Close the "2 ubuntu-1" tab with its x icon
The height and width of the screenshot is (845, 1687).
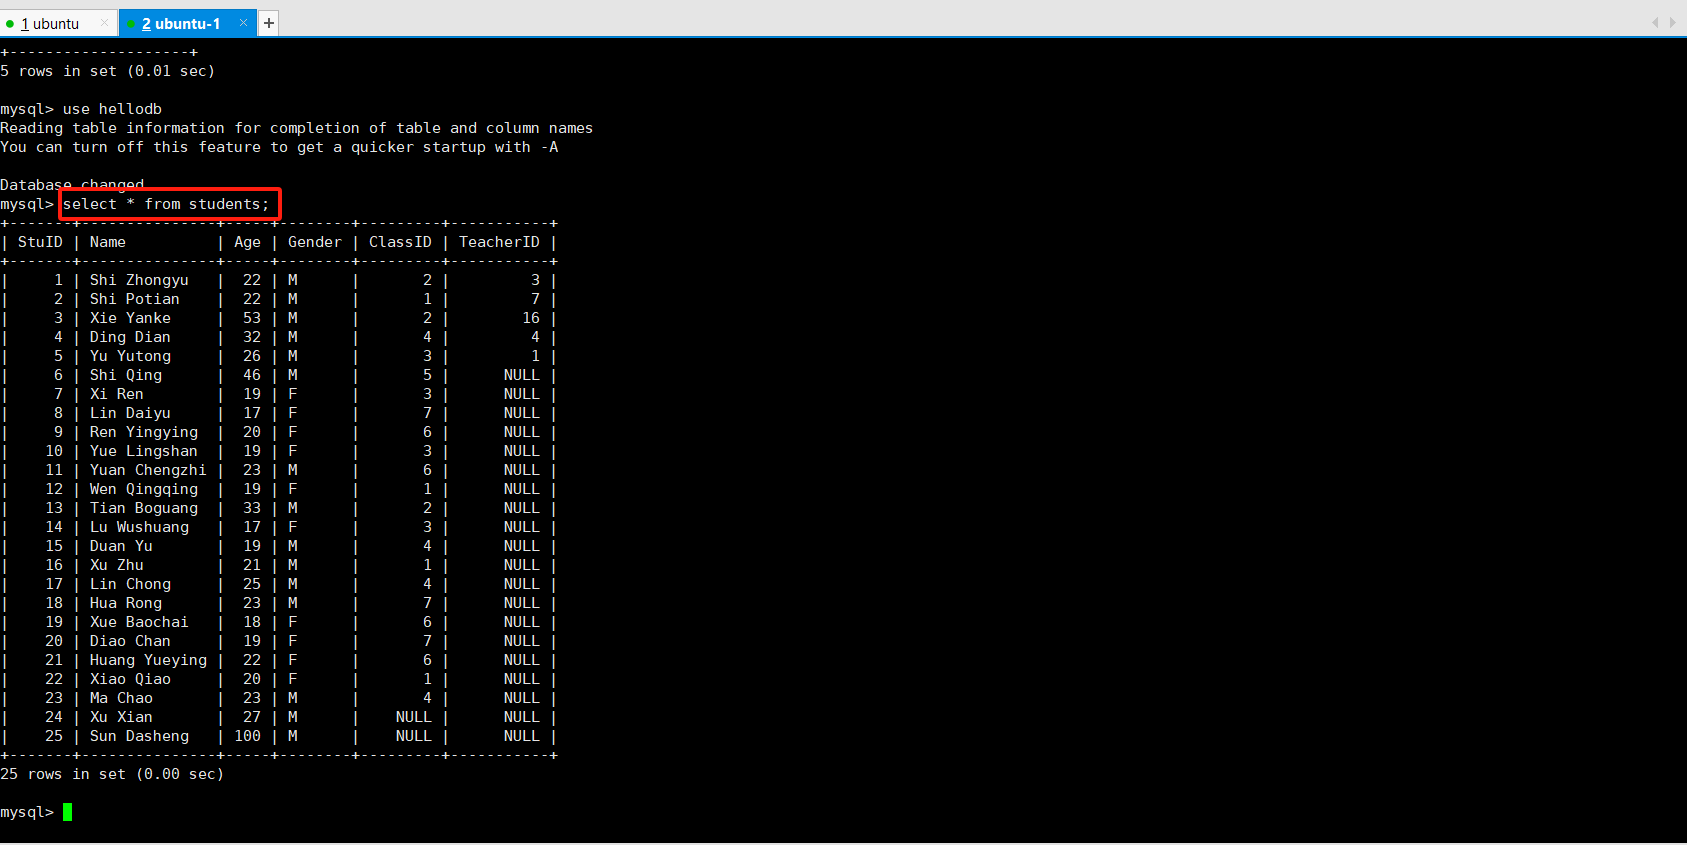[243, 22]
